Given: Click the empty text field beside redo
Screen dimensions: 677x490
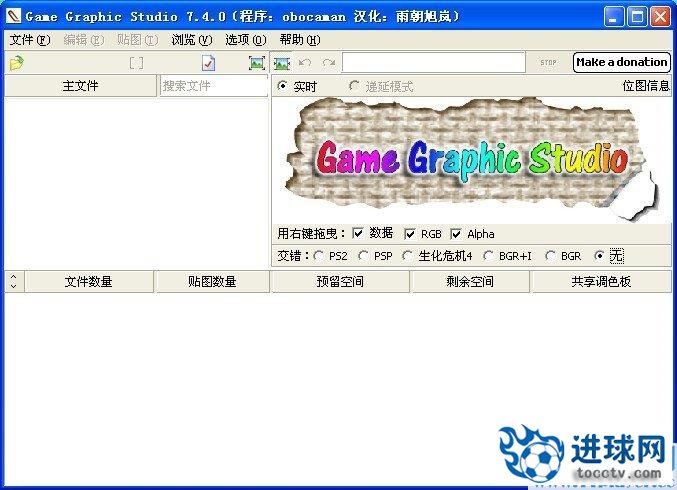Looking at the screenshot, I should click(x=433, y=63).
